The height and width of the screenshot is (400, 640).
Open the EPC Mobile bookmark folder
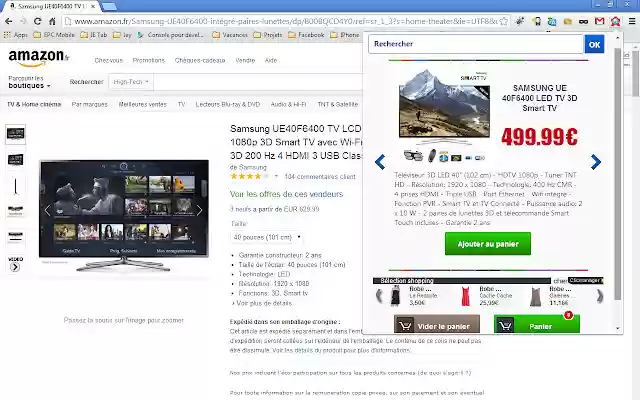[54, 35]
